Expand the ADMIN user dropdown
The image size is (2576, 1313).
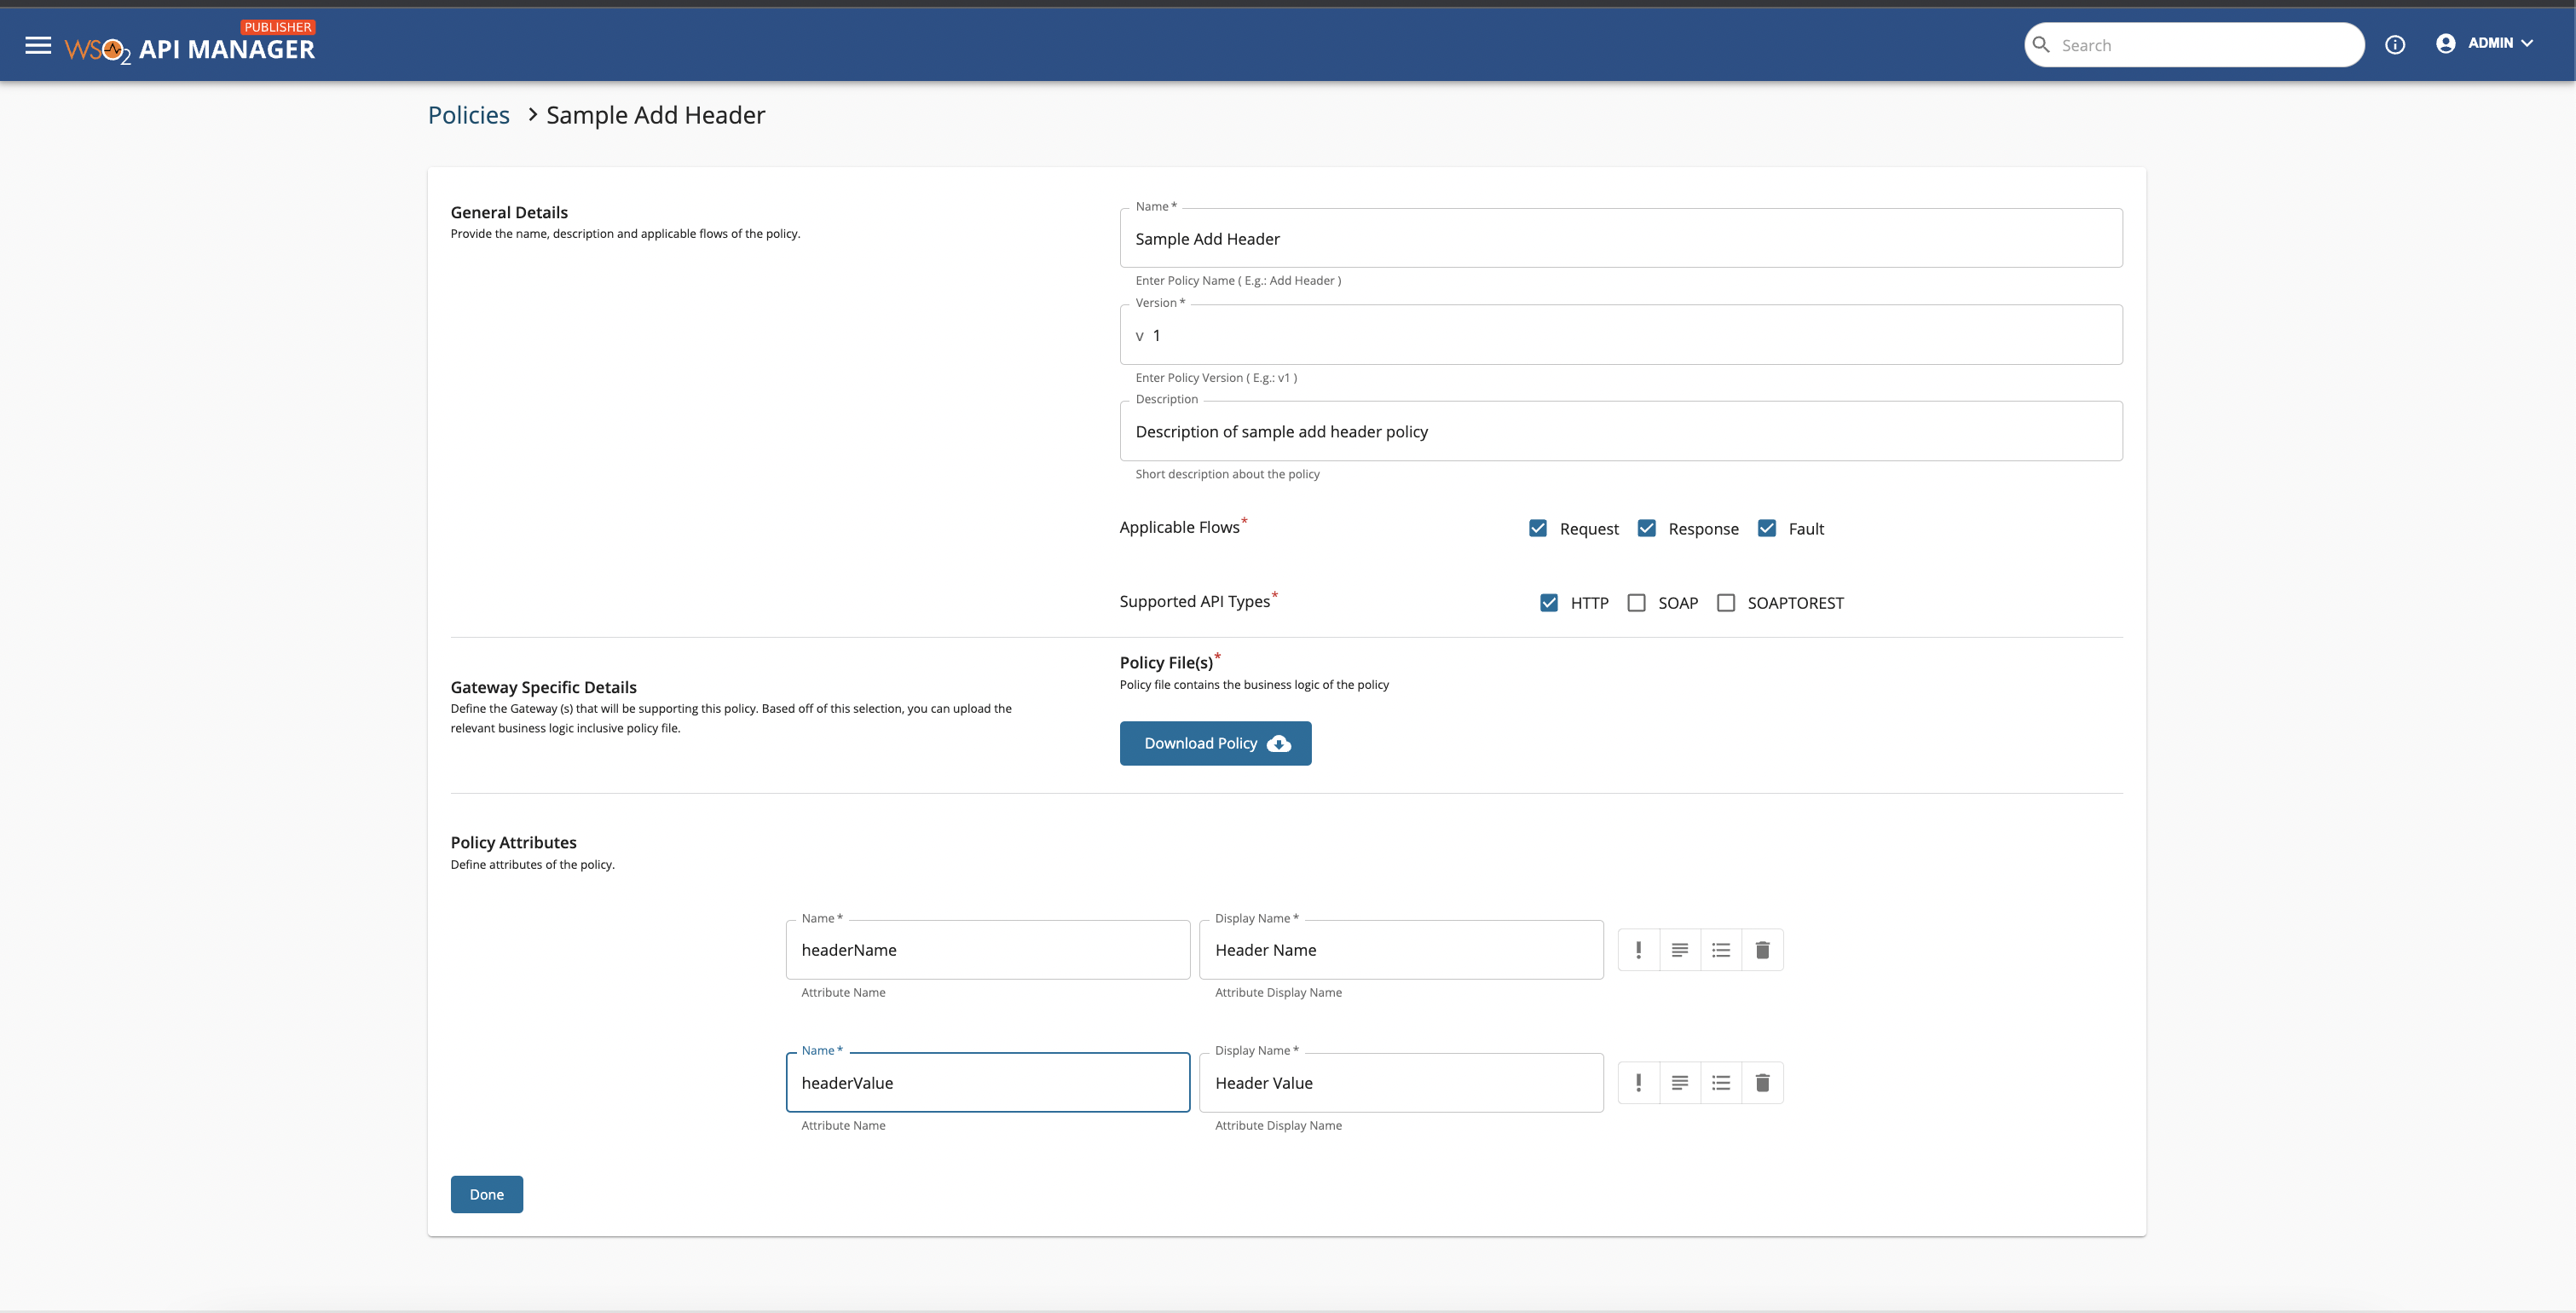pos(2487,44)
